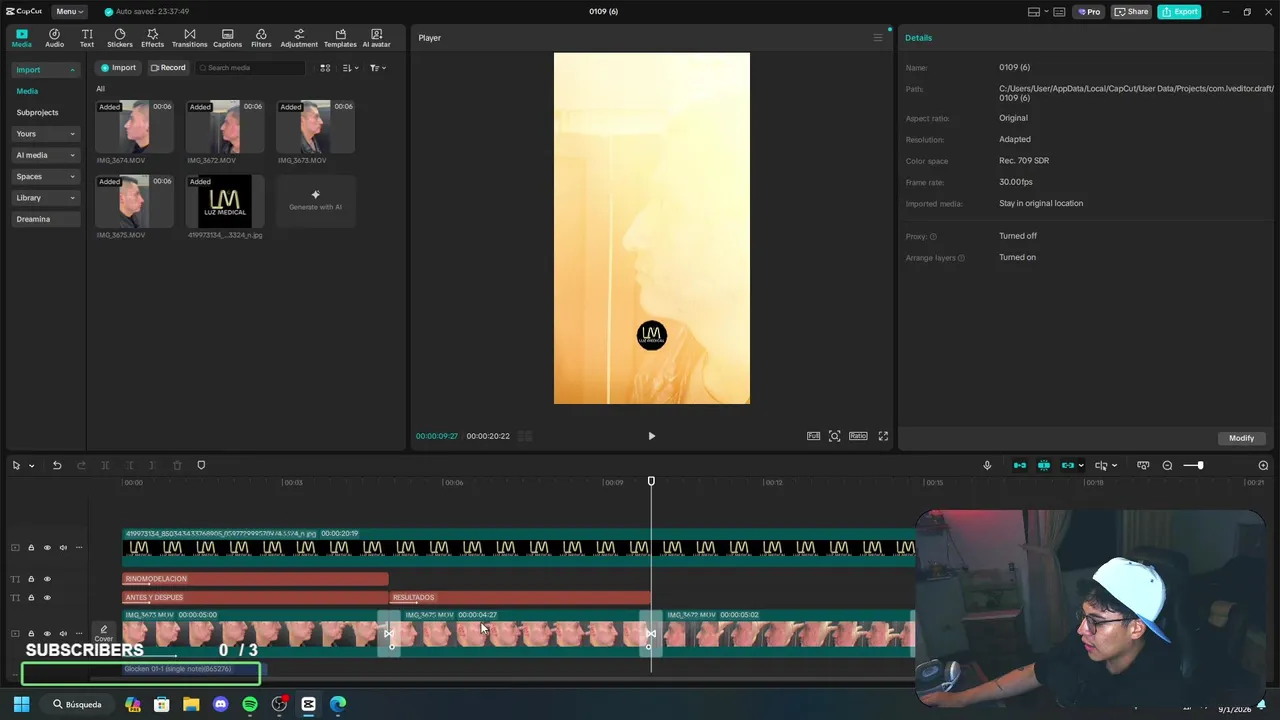
Task: Zoom in the timeline
Action: (1263, 465)
